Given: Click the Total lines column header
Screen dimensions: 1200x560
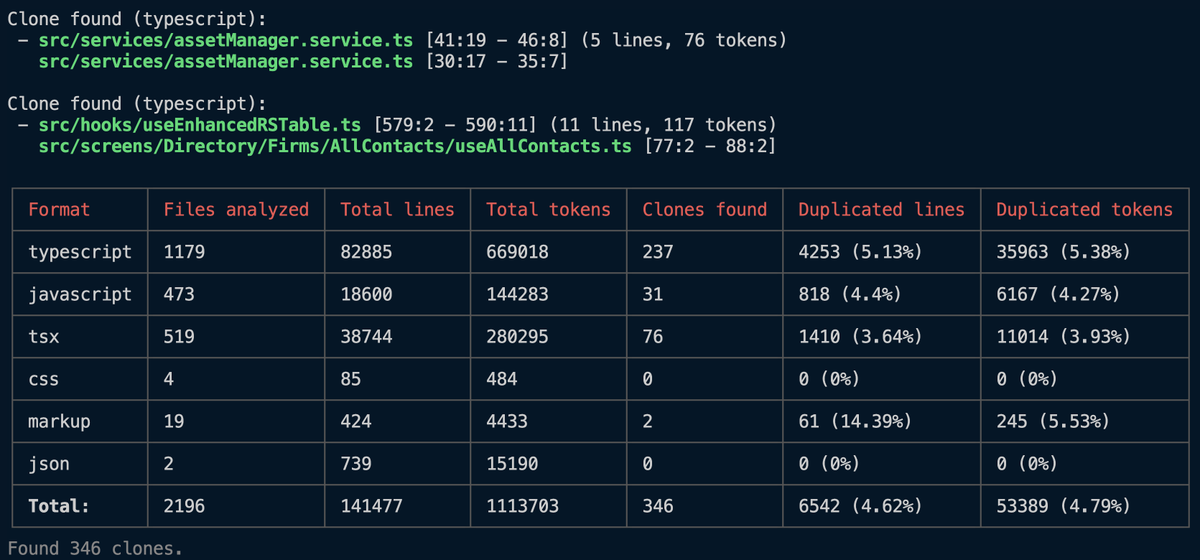Looking at the screenshot, I should tap(397, 209).
